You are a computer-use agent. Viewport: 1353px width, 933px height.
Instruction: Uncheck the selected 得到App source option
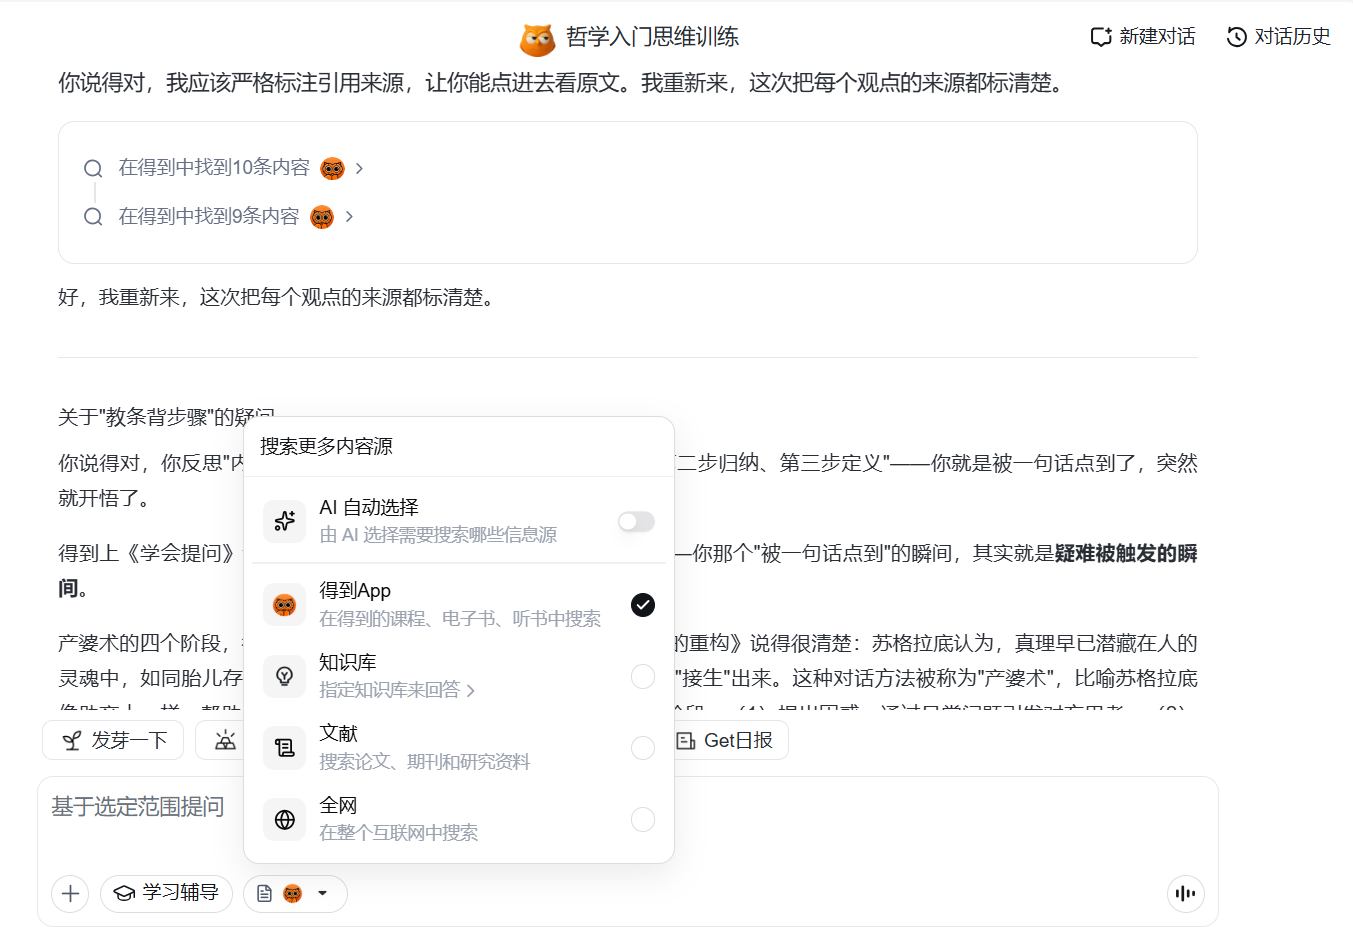[x=643, y=604]
